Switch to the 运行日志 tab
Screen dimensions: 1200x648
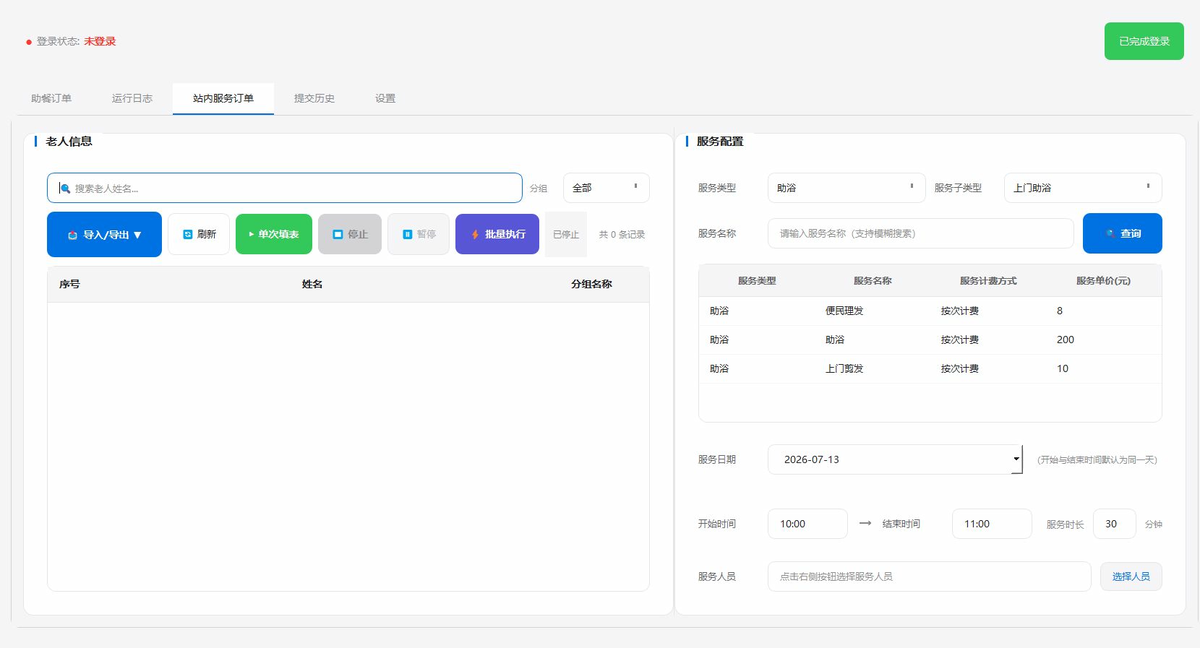(x=132, y=99)
